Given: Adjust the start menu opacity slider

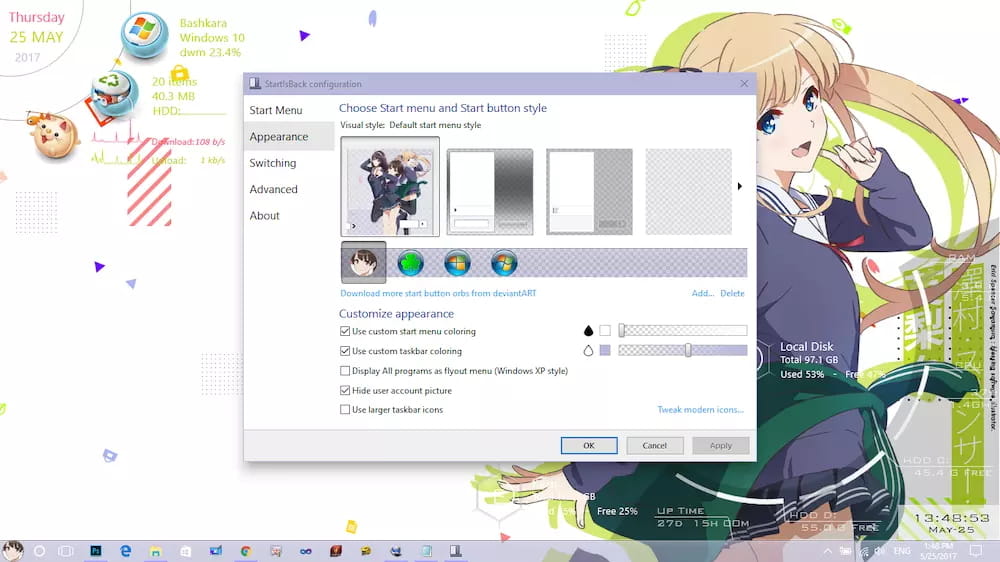Looking at the screenshot, I should tap(682, 330).
